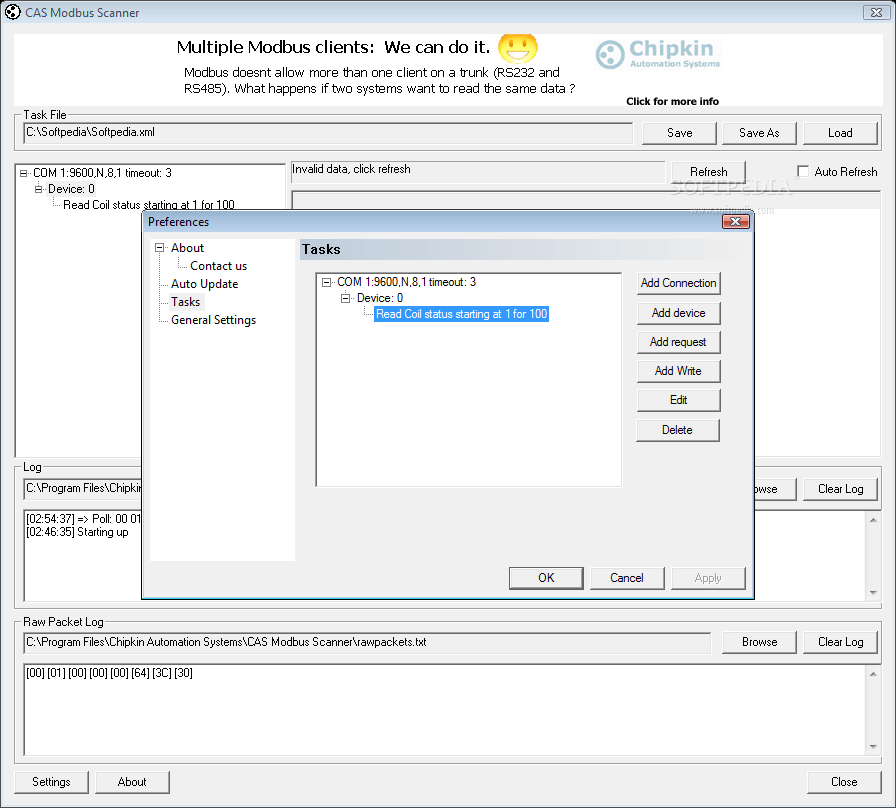Refresh the invalid data display

[x=708, y=171]
